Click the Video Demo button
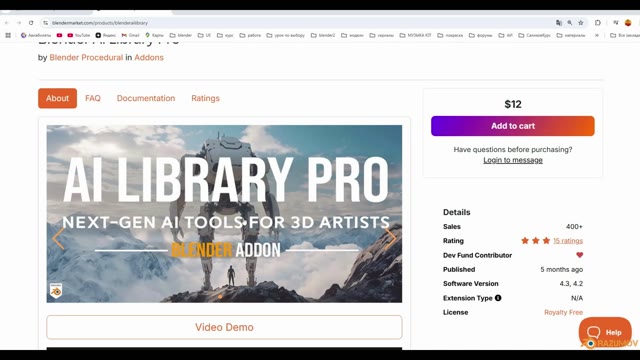The width and height of the screenshot is (640, 360). click(224, 327)
